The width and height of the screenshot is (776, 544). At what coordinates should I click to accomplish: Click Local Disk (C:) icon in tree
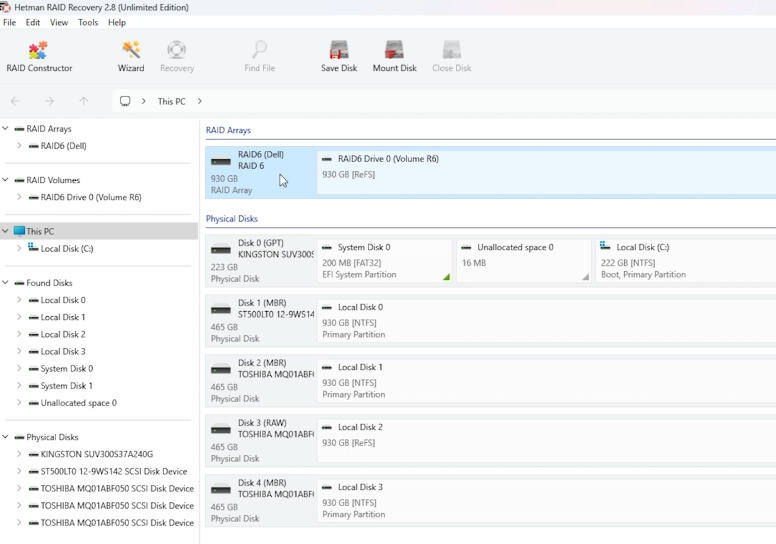point(33,247)
